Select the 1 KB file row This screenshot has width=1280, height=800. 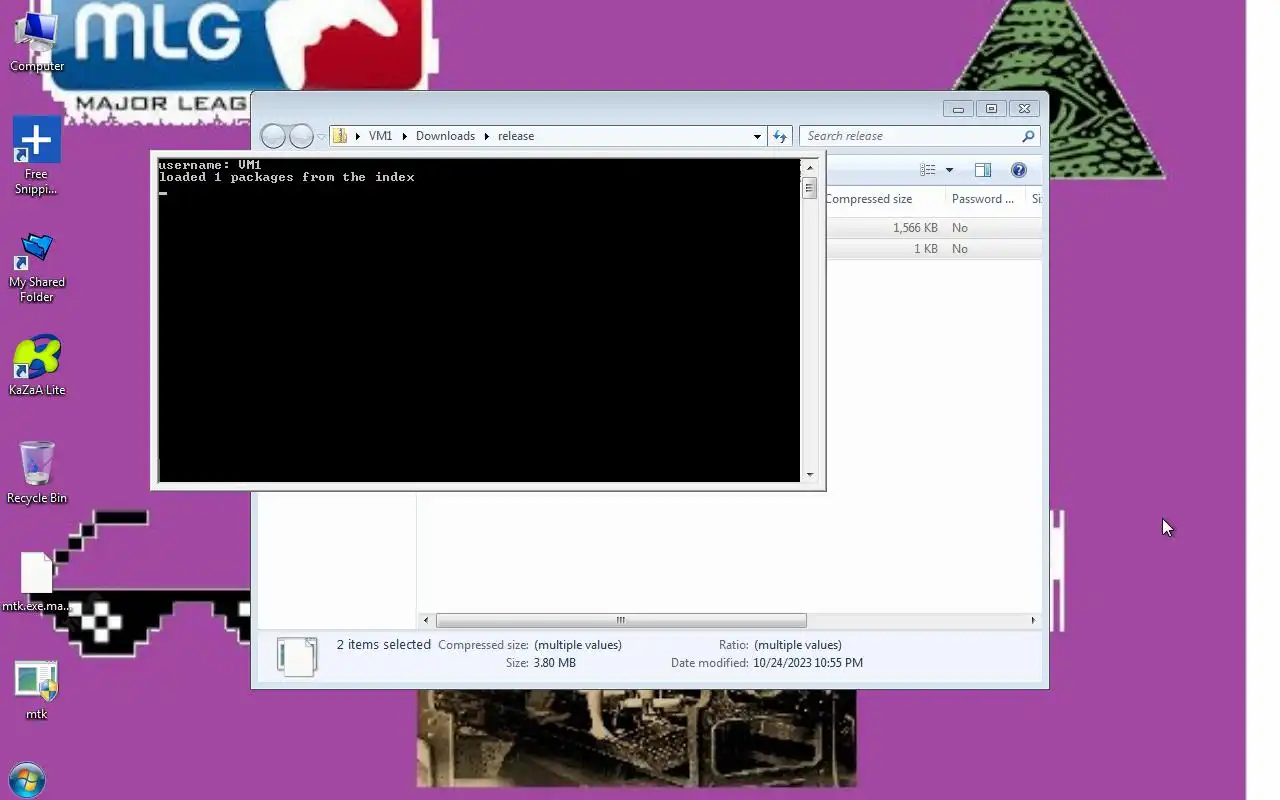pos(933,249)
